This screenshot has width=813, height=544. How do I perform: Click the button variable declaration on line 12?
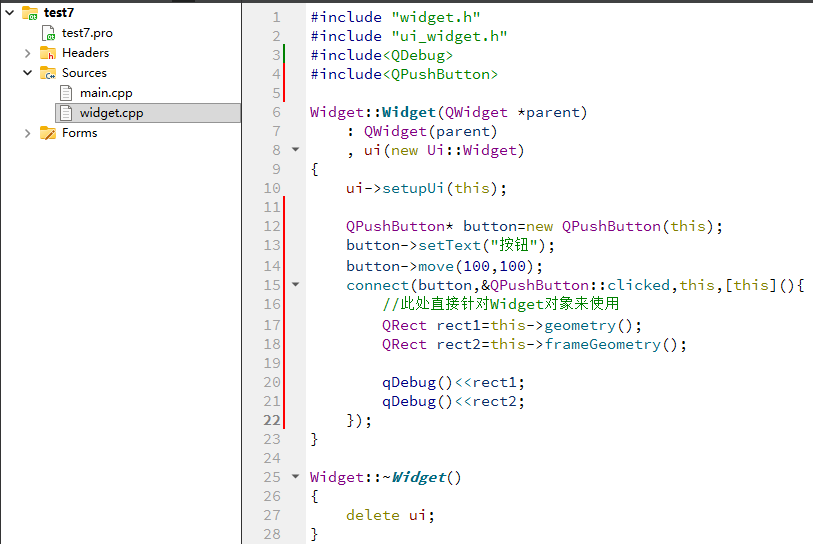point(490,227)
